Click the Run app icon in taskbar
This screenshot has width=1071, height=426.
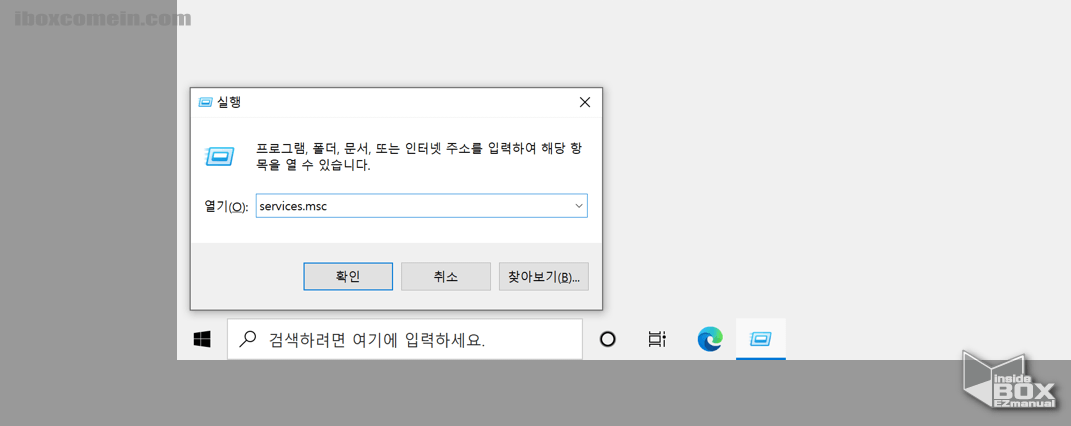(760, 339)
